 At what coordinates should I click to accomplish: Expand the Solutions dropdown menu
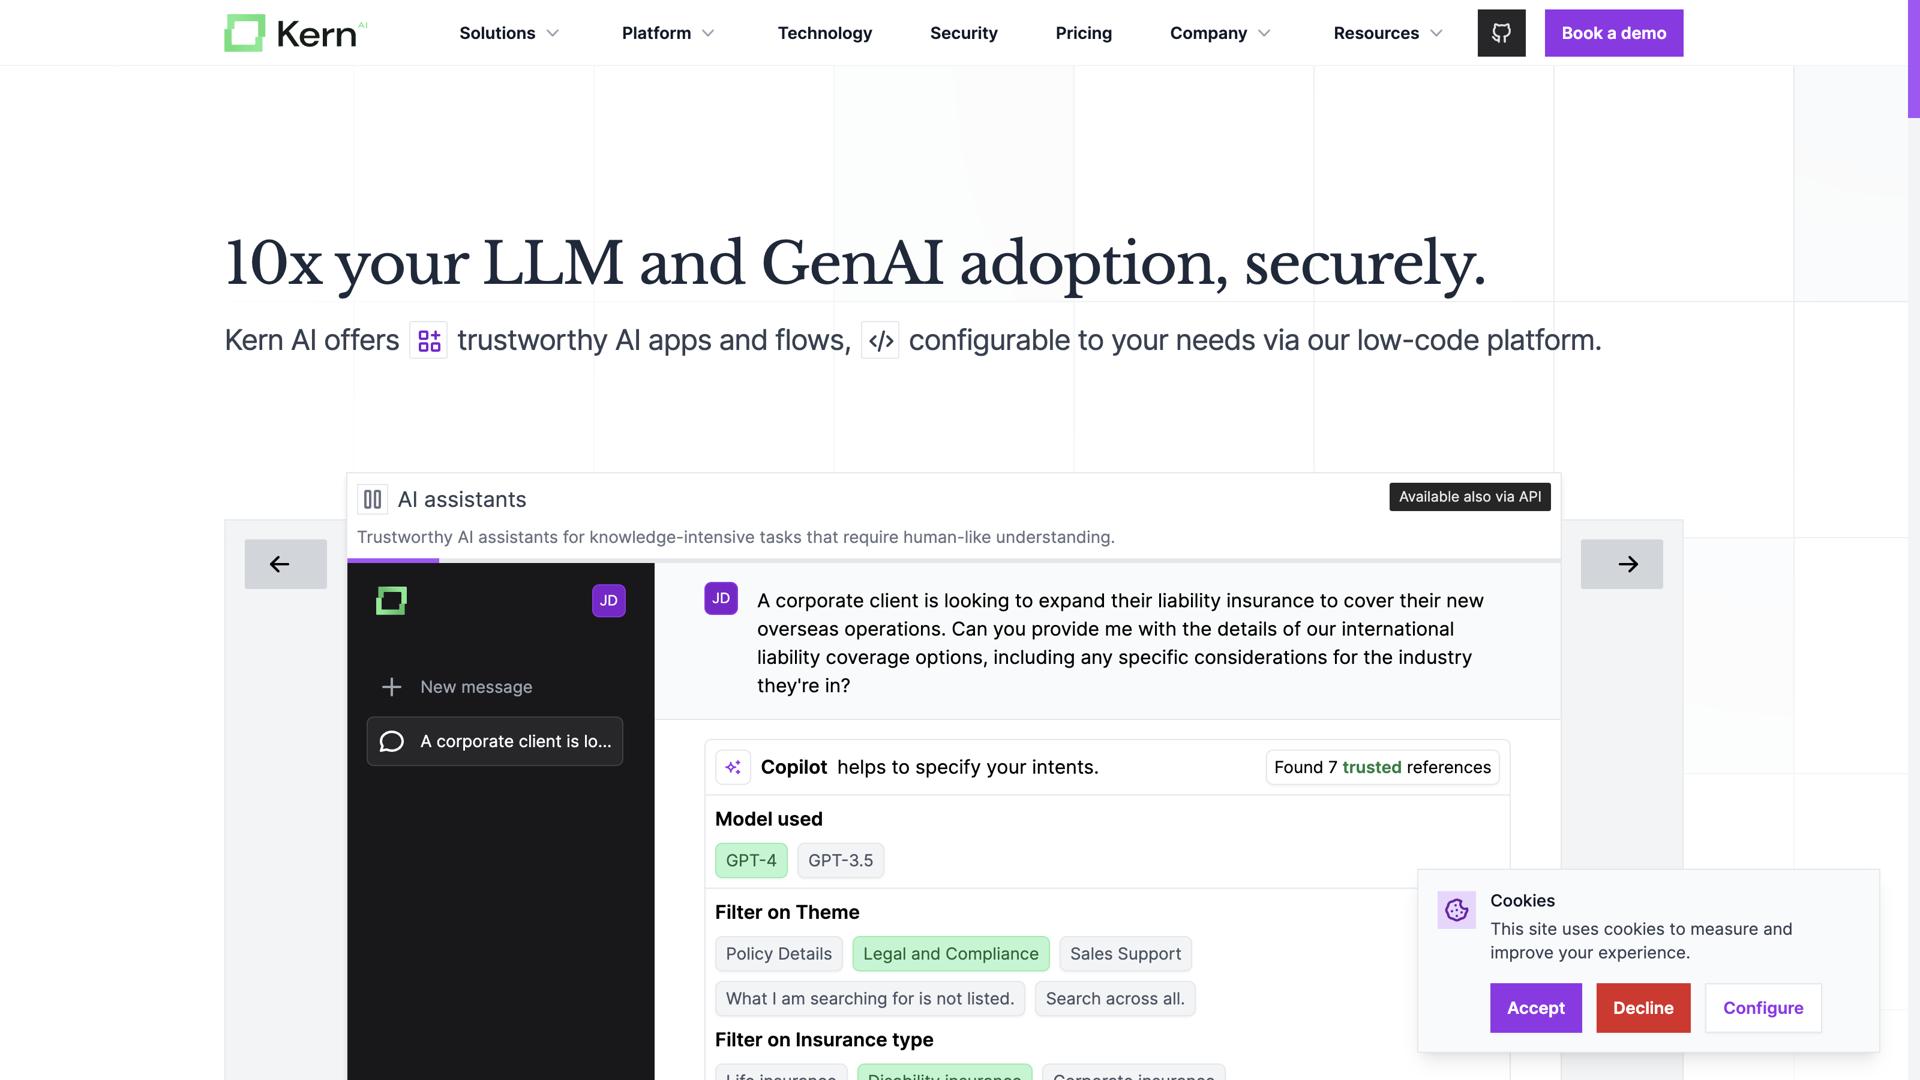[x=509, y=33]
